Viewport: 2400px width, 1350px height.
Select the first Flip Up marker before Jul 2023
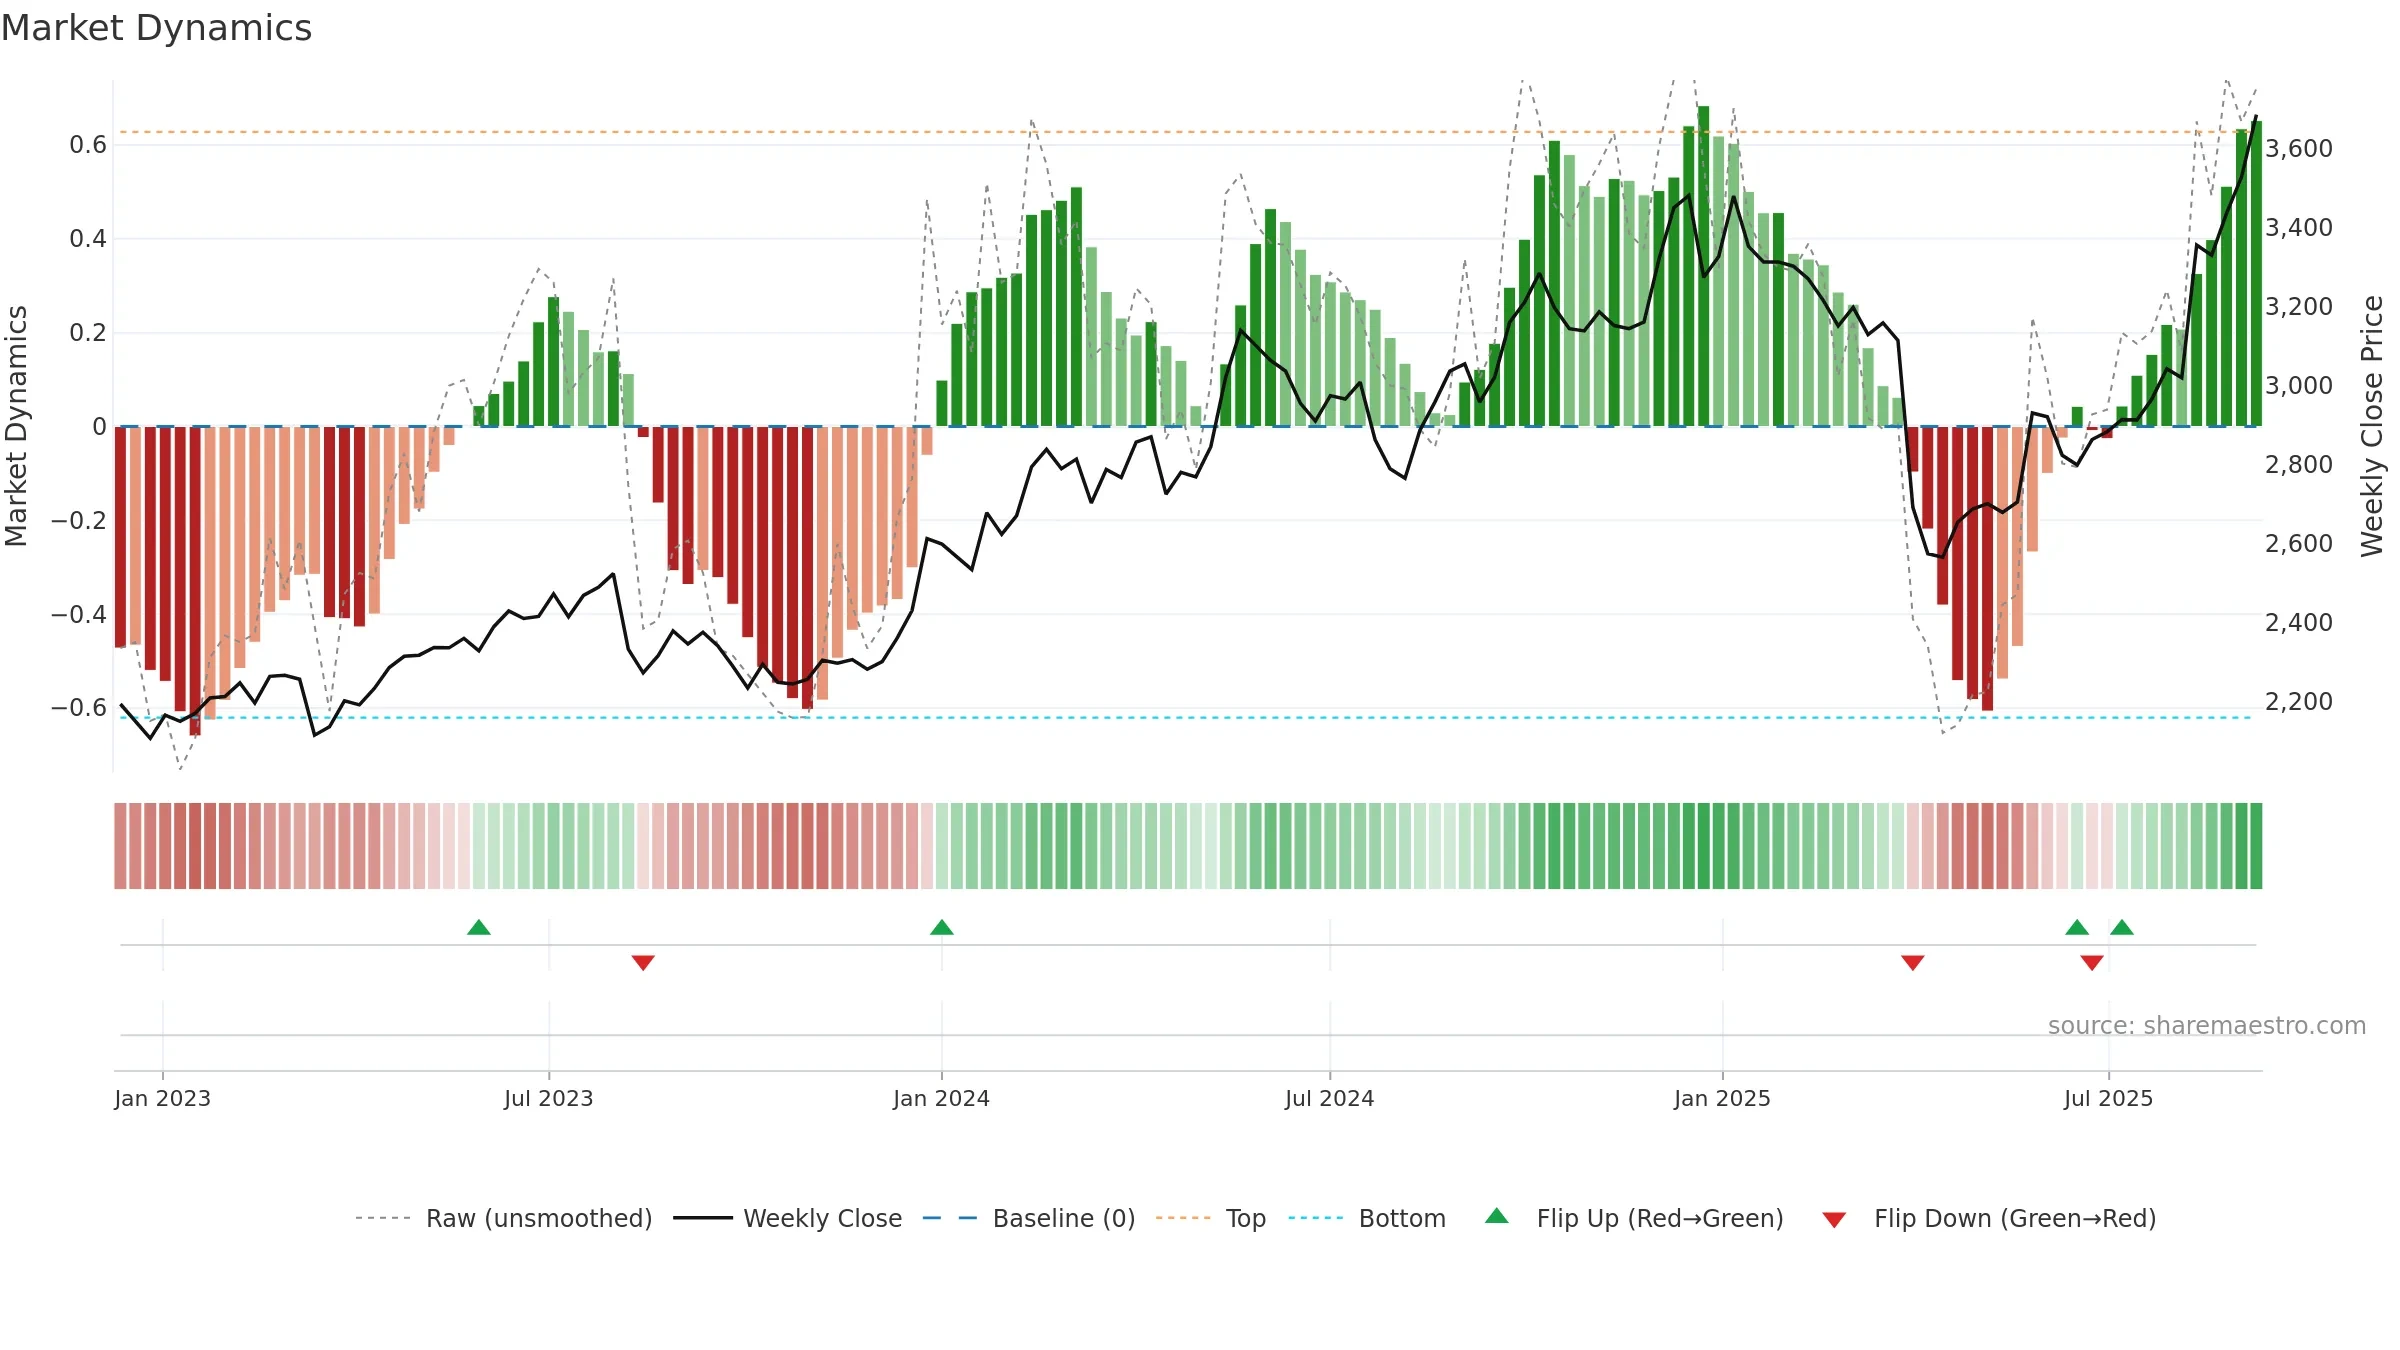click(x=479, y=927)
